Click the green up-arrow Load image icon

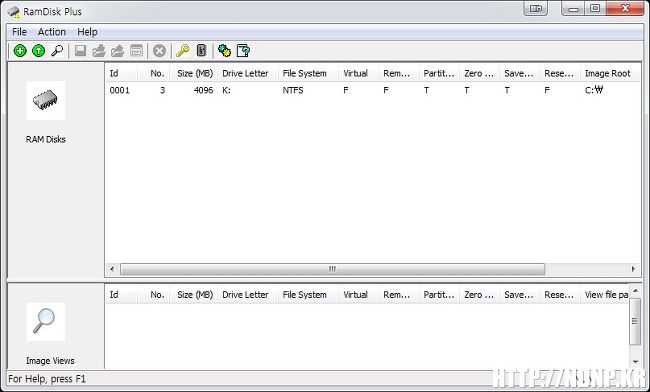click(x=39, y=51)
